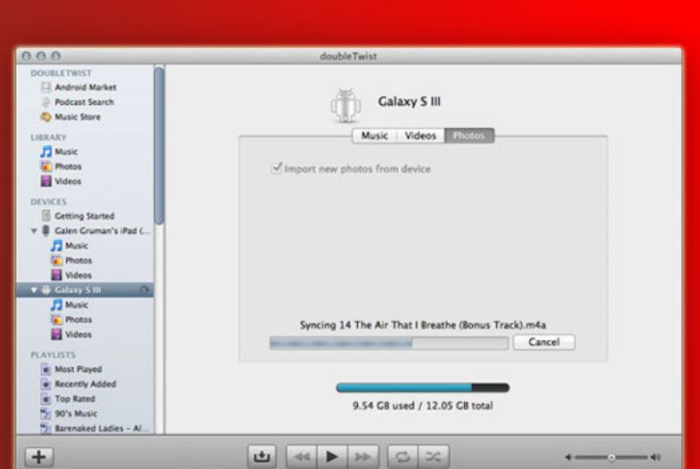Cancel the syncing operation

click(x=544, y=342)
